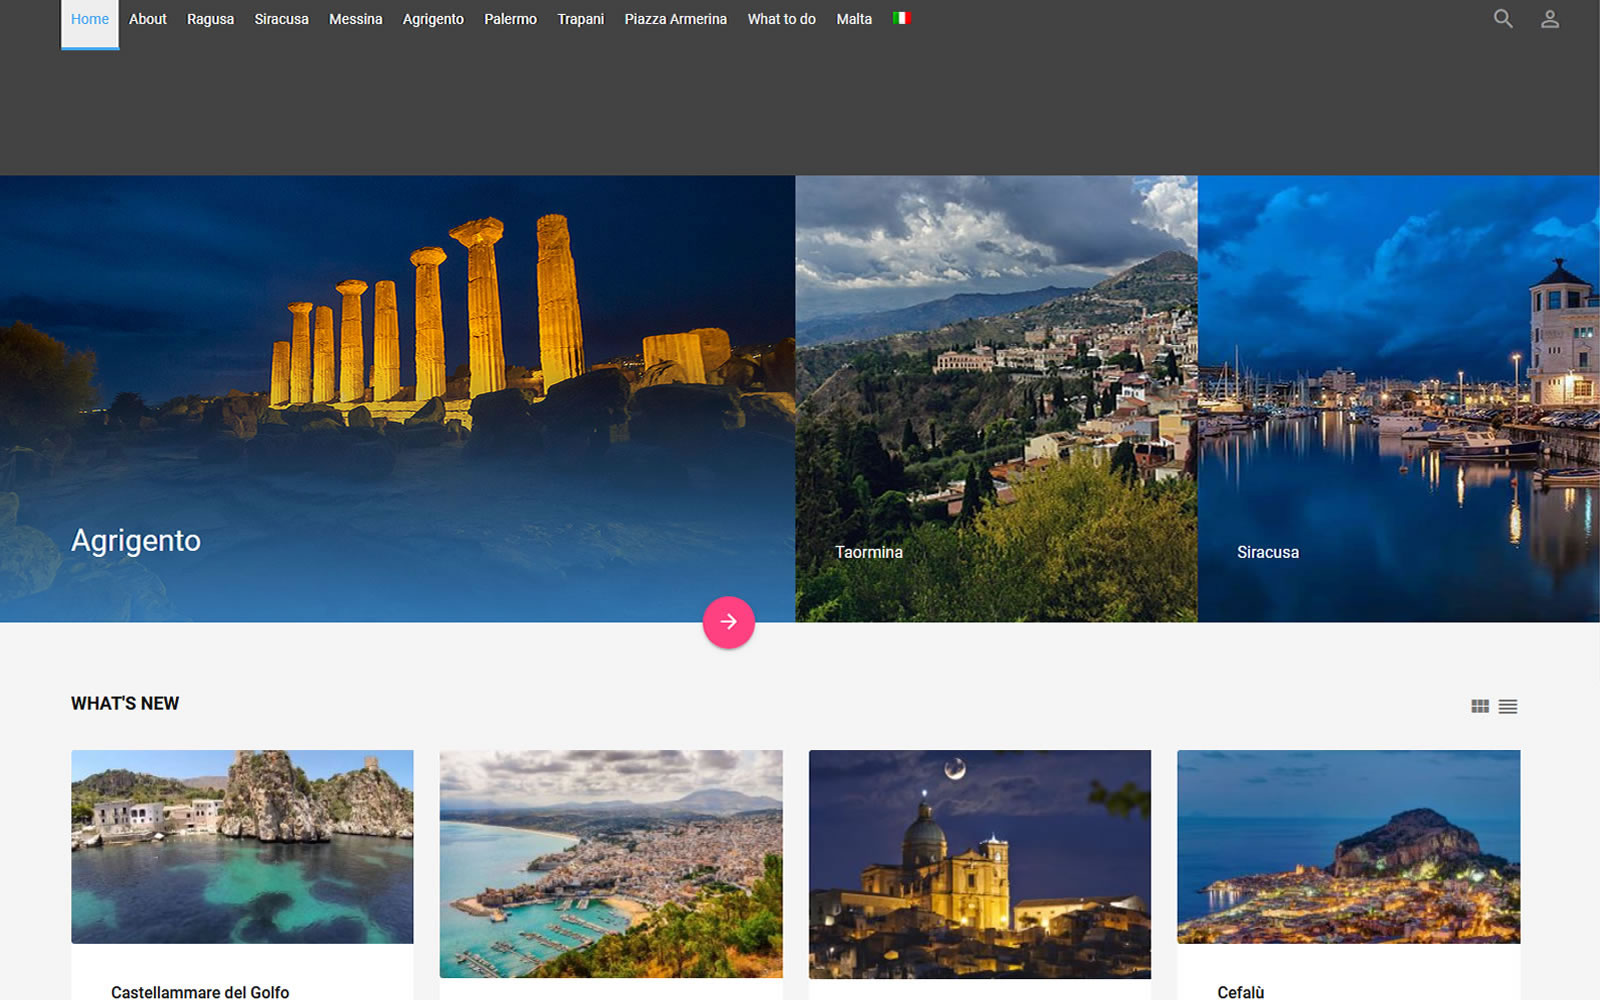Switch to grid view layout
1600x1000 pixels.
click(1480, 706)
